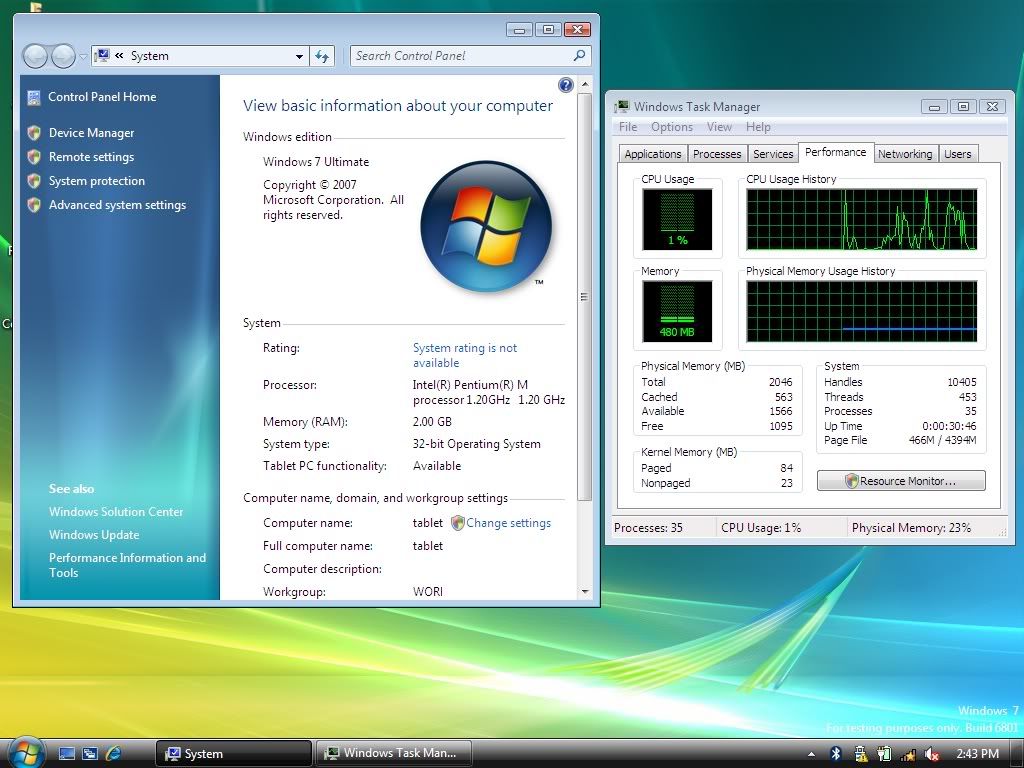Click the Show Desktop quick launch icon

(67, 753)
